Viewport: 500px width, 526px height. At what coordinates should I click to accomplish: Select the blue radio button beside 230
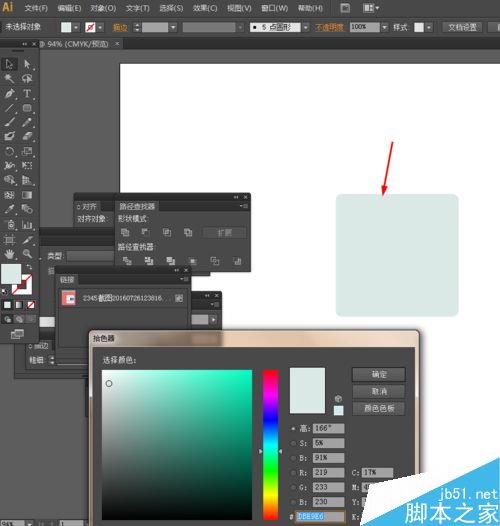[x=293, y=502]
